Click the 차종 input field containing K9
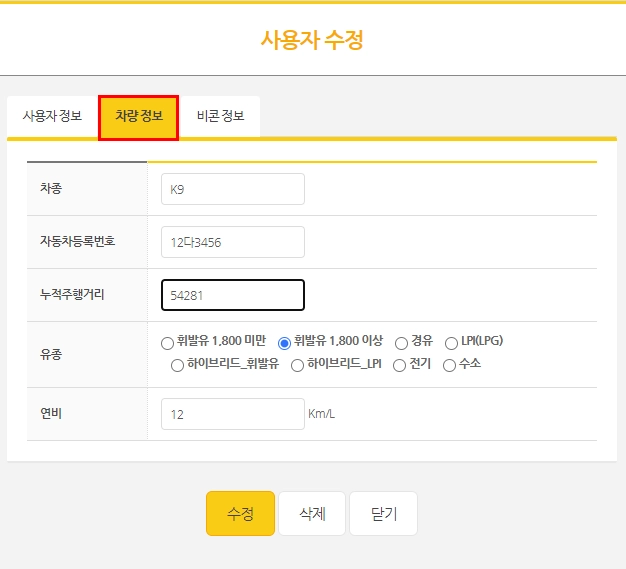626x569 pixels. 233,189
